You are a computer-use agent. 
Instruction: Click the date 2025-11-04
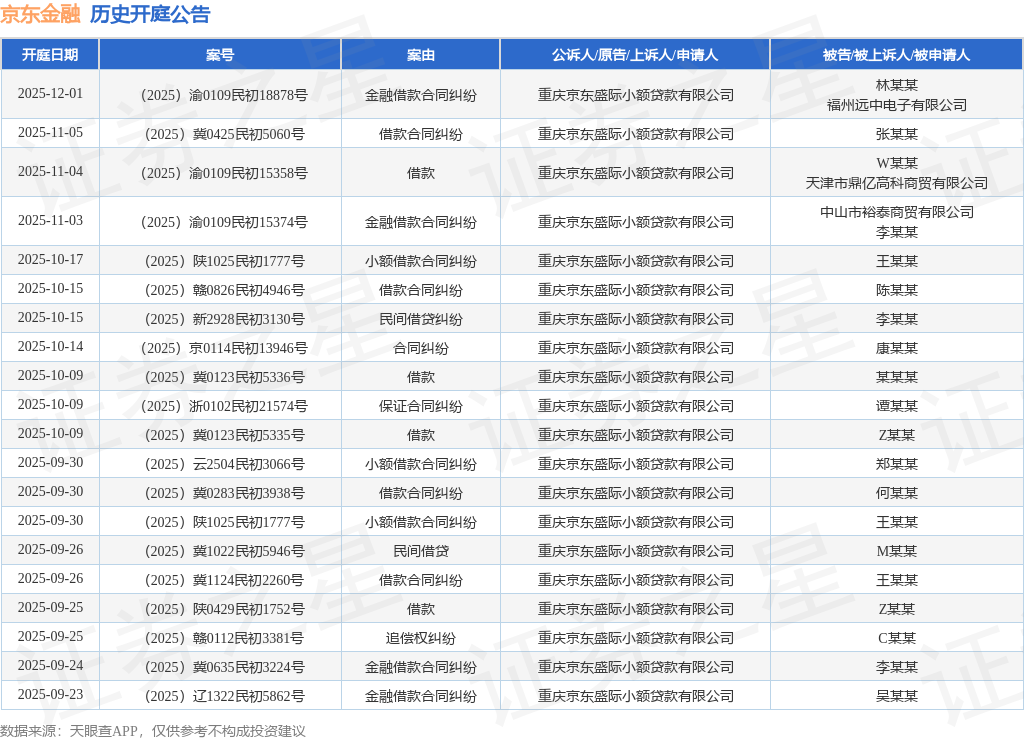[x=50, y=171]
